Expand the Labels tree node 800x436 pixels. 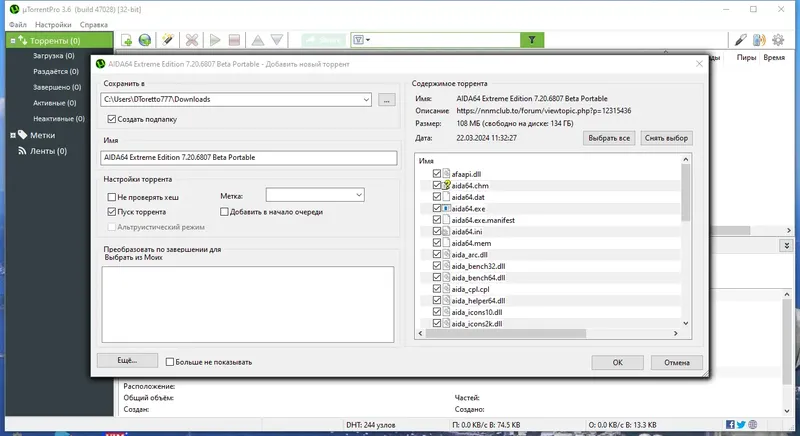point(13,136)
